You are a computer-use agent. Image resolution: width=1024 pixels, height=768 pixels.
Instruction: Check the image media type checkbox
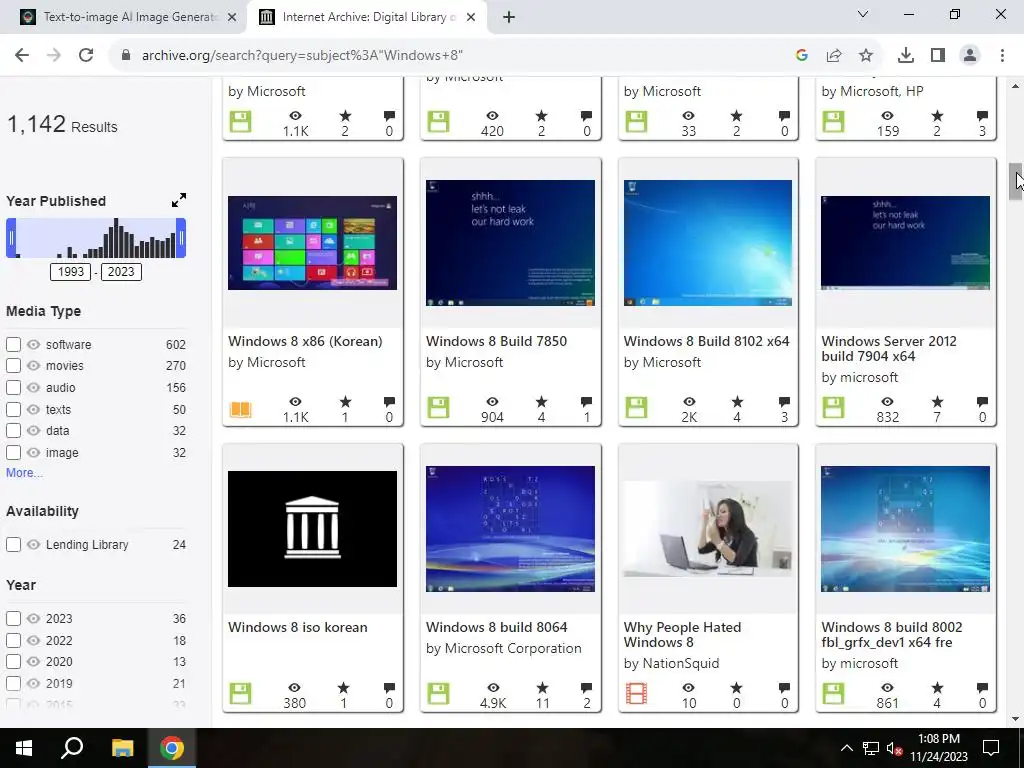pos(13,453)
